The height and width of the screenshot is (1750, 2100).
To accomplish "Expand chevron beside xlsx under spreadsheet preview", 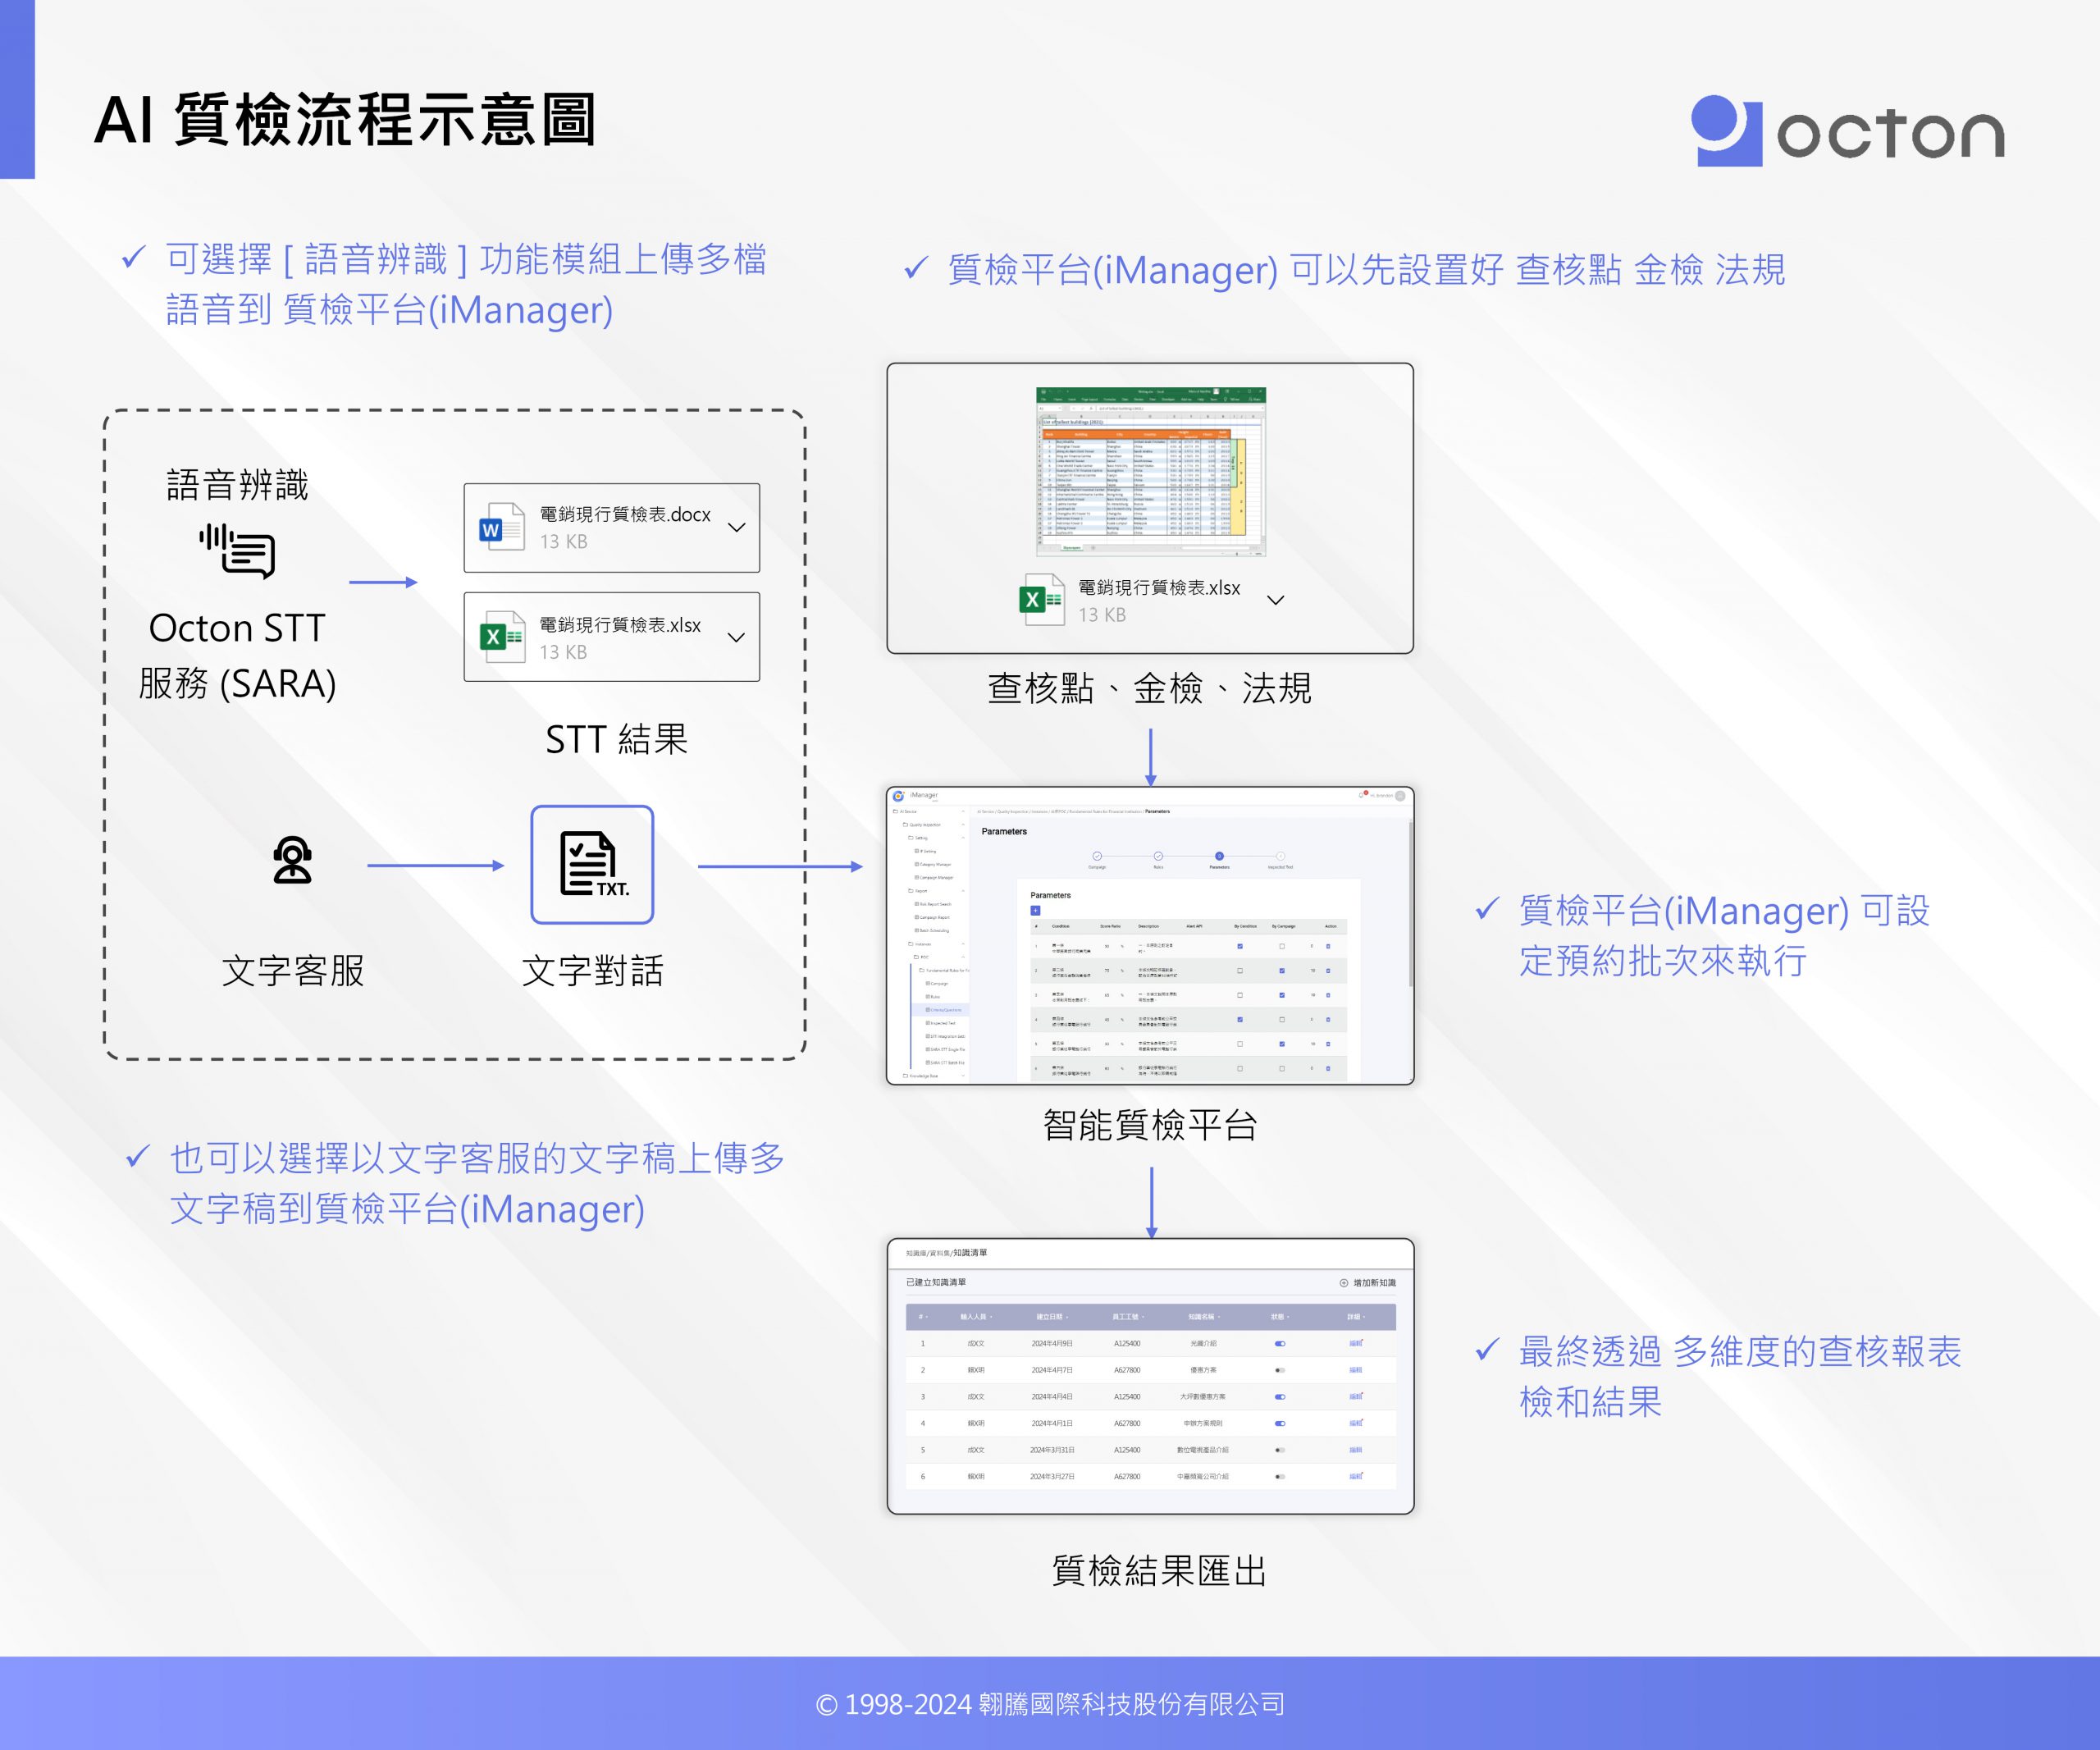I will pos(1276,600).
